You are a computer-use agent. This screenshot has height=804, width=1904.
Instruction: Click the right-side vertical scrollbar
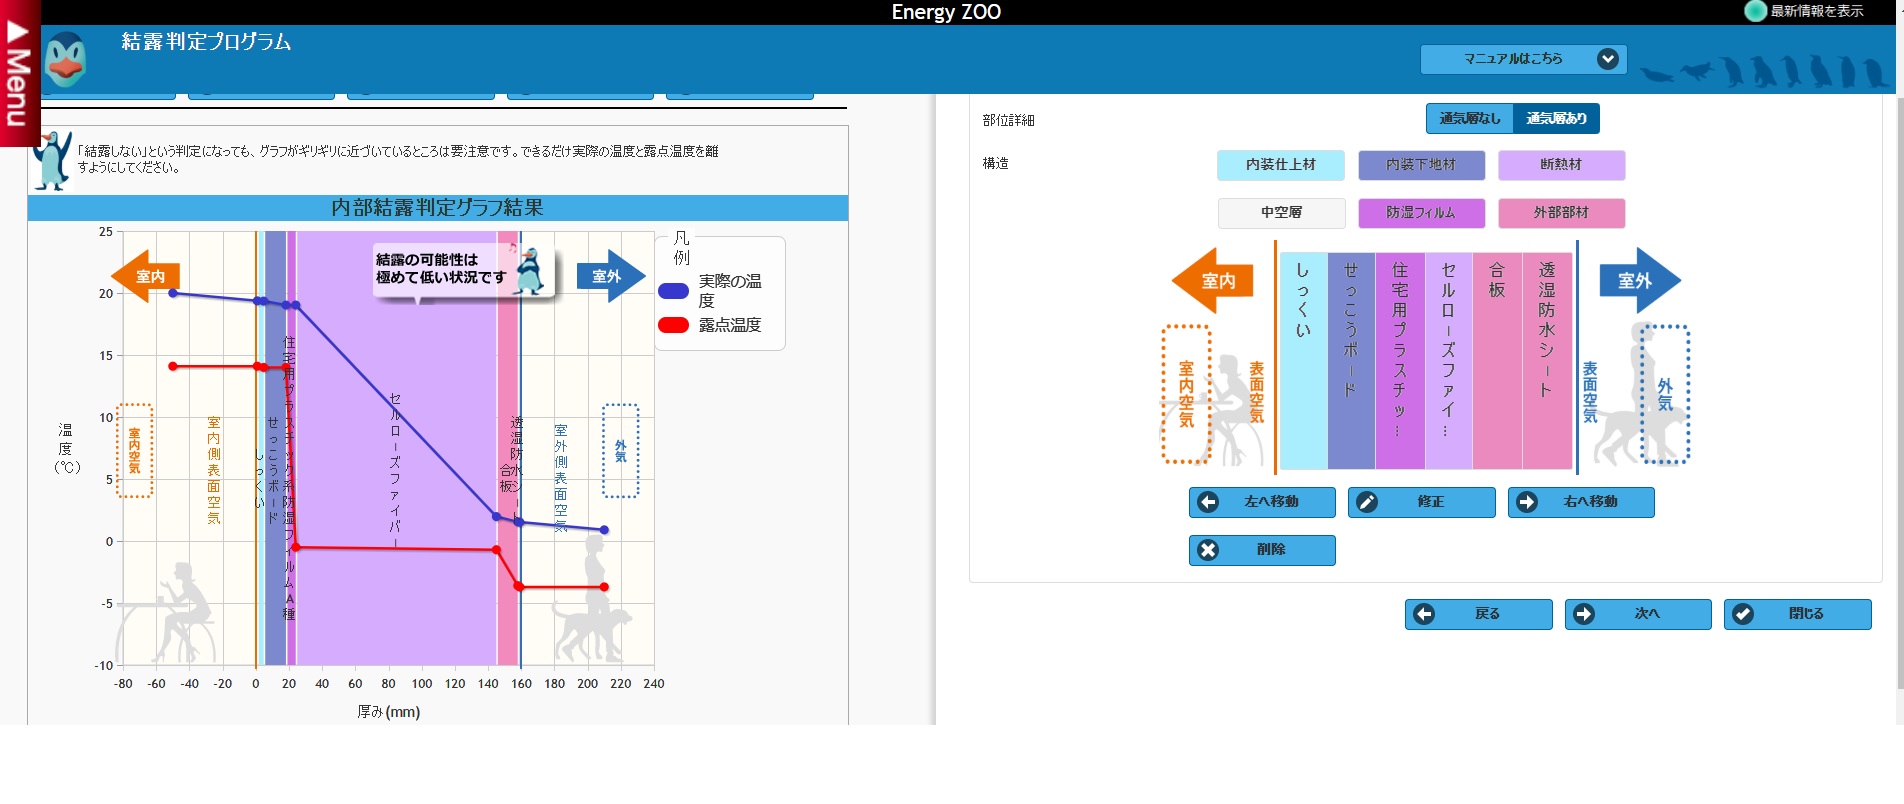[x=1900, y=393]
